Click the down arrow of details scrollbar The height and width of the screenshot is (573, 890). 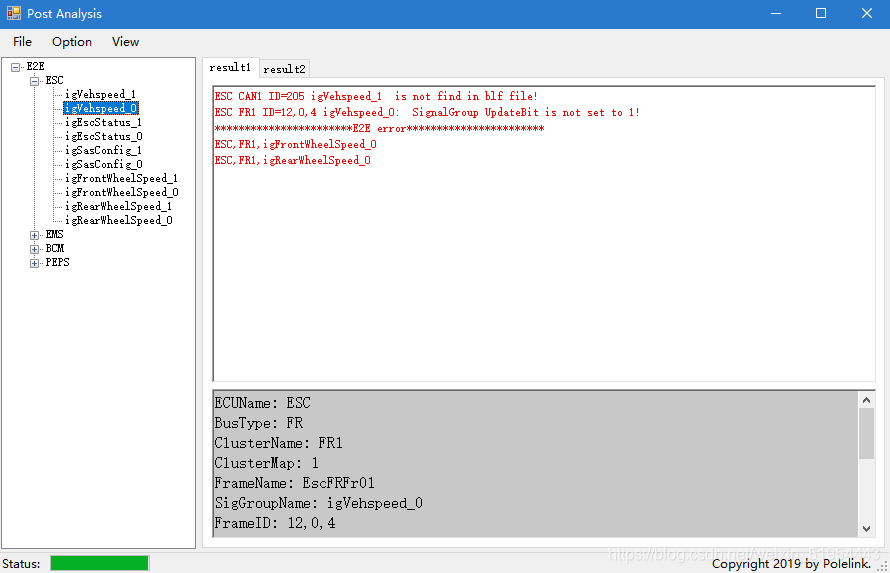click(866, 529)
